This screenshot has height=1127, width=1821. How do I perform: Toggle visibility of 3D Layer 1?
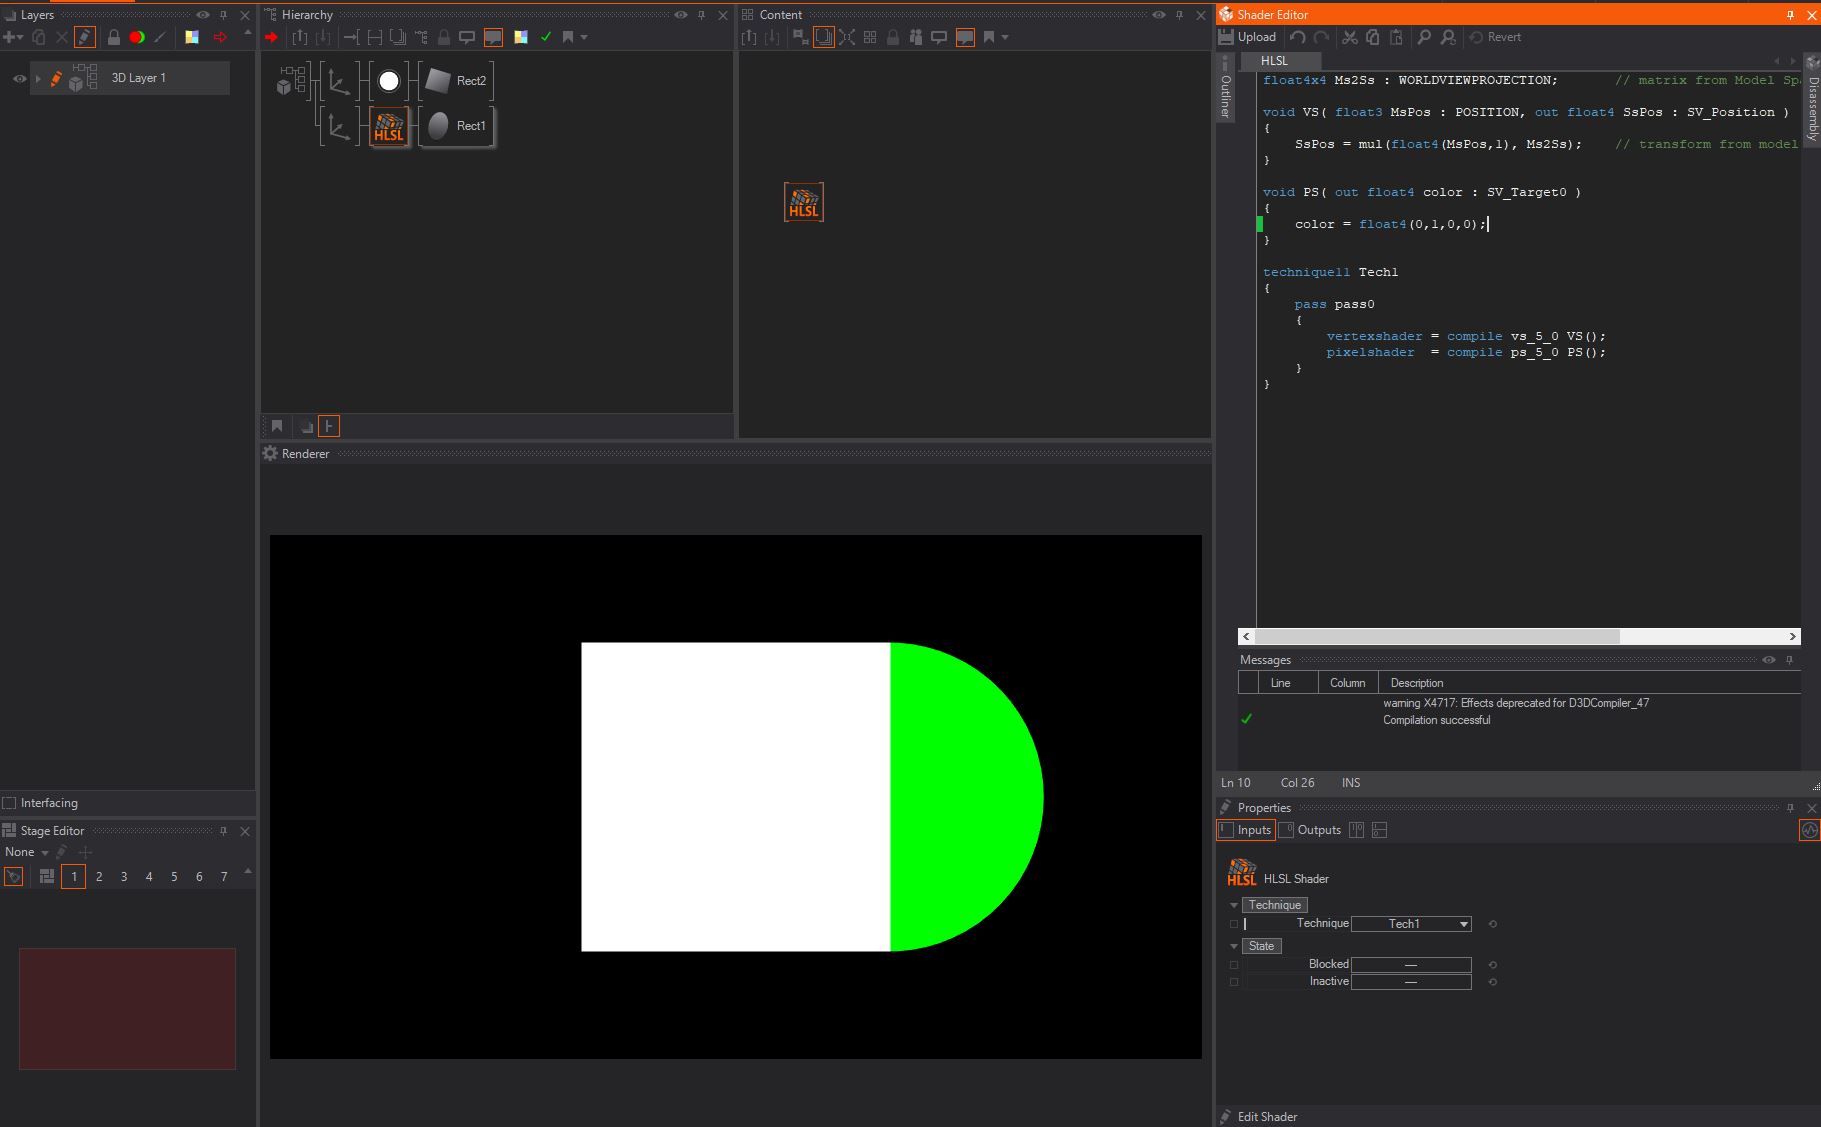pos(19,78)
